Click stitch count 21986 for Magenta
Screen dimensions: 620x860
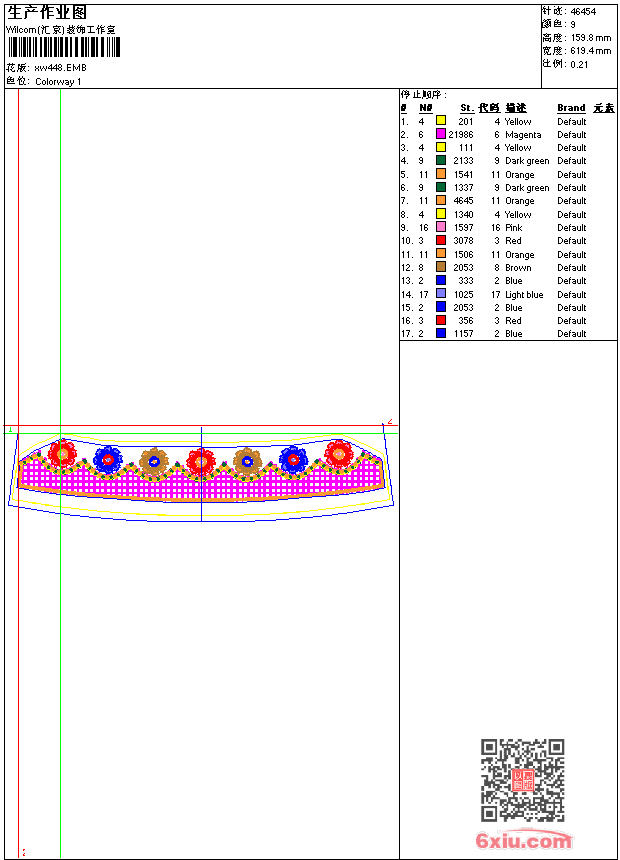tap(461, 134)
